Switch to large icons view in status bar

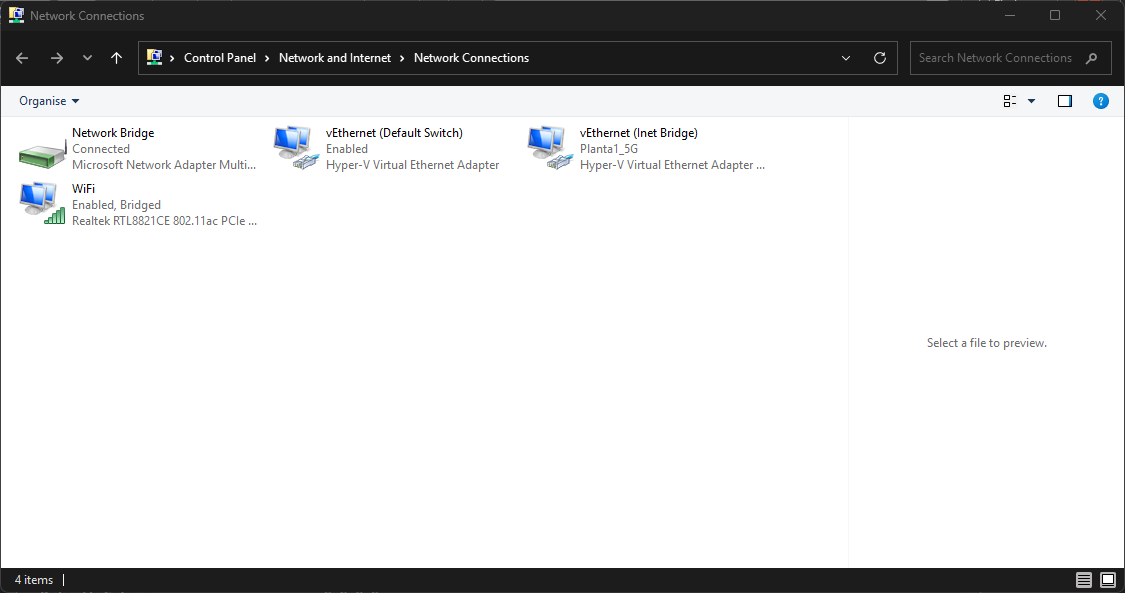[x=1108, y=580]
